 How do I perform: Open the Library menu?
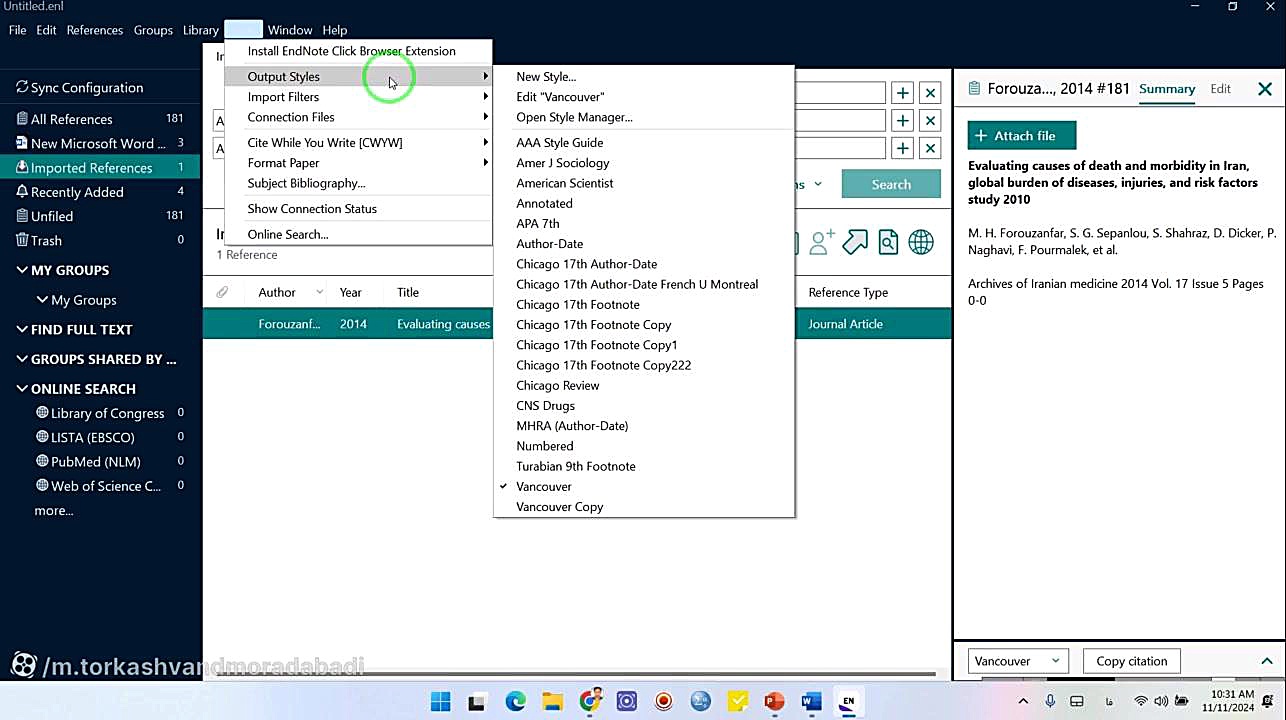coord(201,30)
